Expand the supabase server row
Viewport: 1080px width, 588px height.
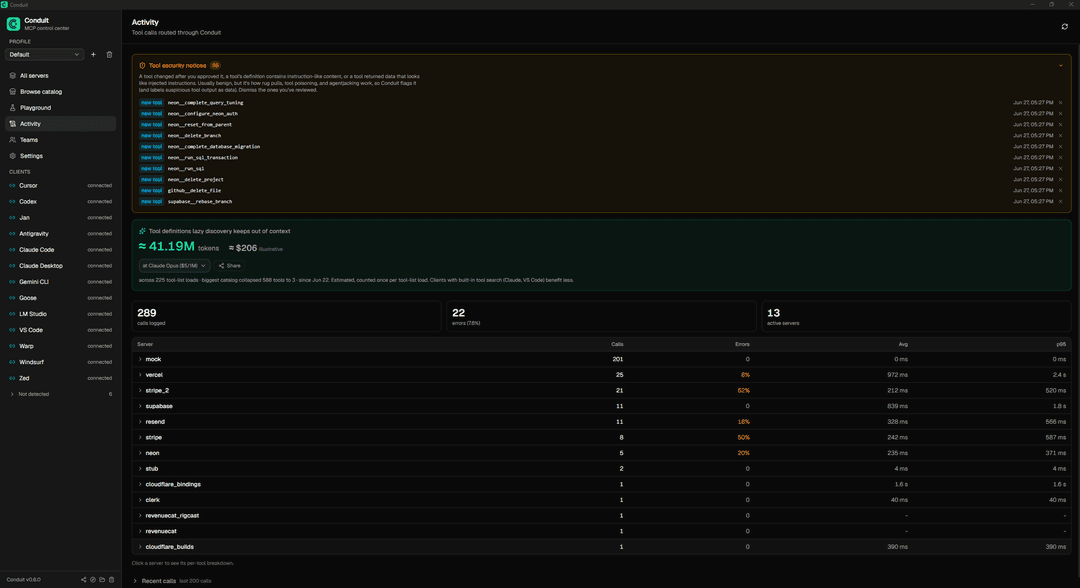click(x=599, y=406)
